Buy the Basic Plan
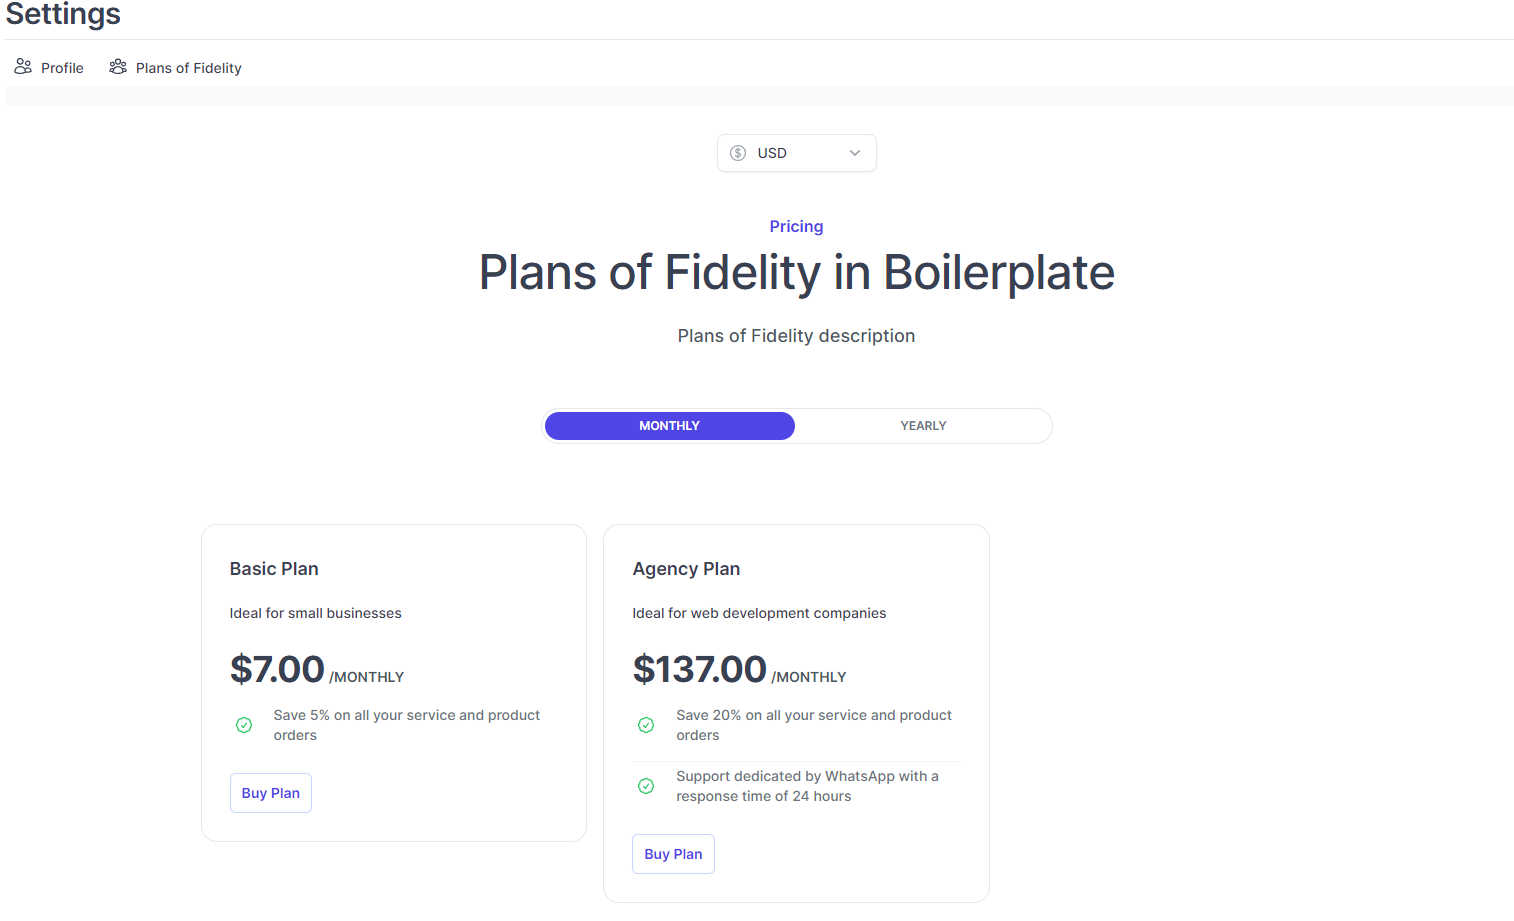 tap(271, 793)
